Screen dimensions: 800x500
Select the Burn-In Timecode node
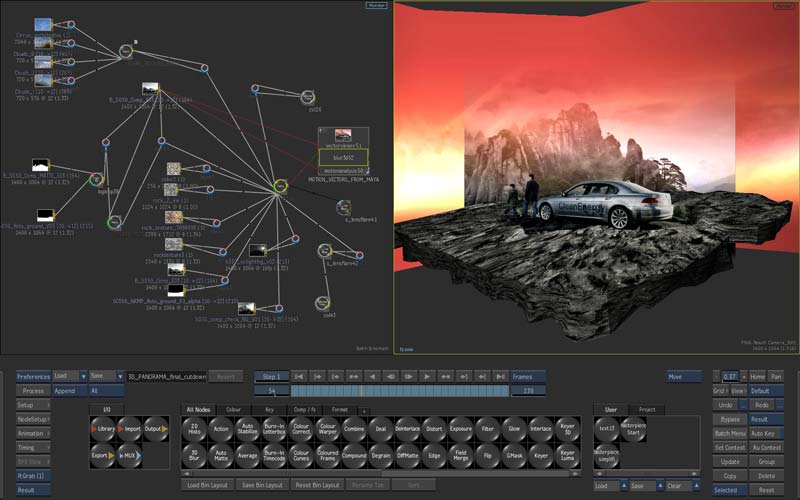tap(274, 456)
